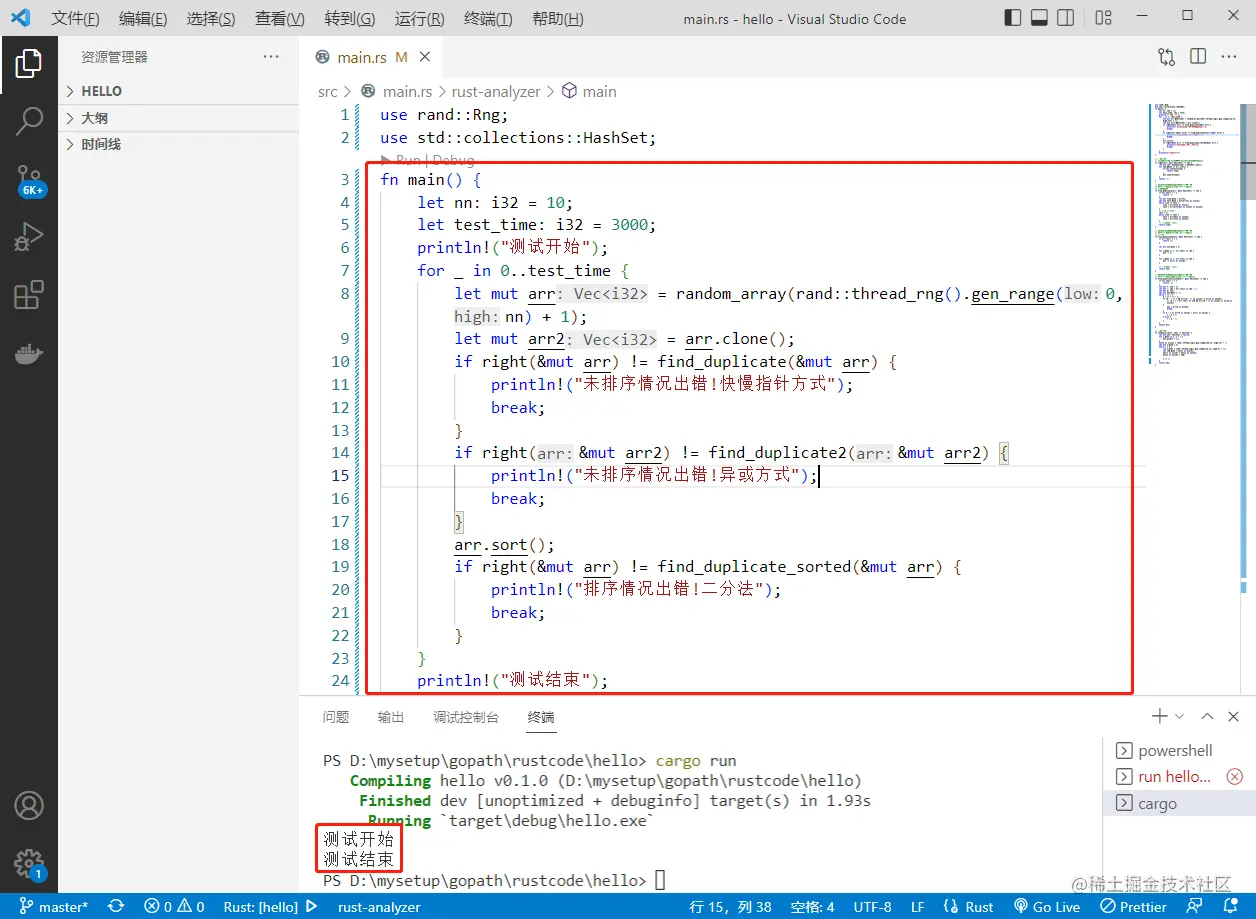Select the cargo terminal entry

[1179, 804]
